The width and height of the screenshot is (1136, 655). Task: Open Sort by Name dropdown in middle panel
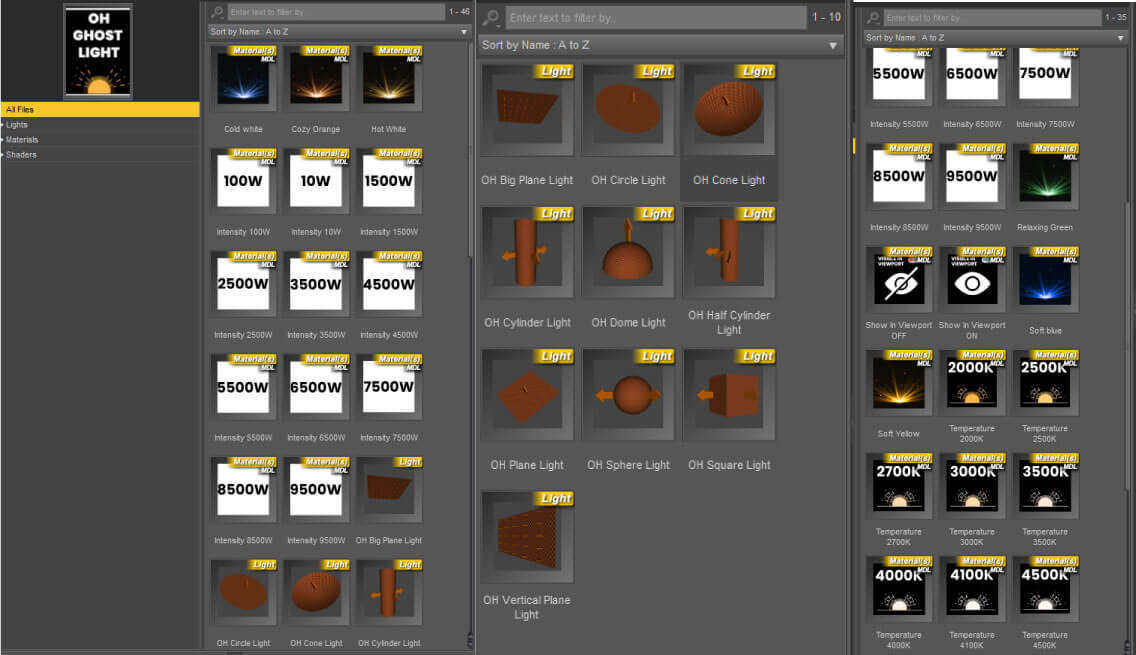[x=660, y=45]
